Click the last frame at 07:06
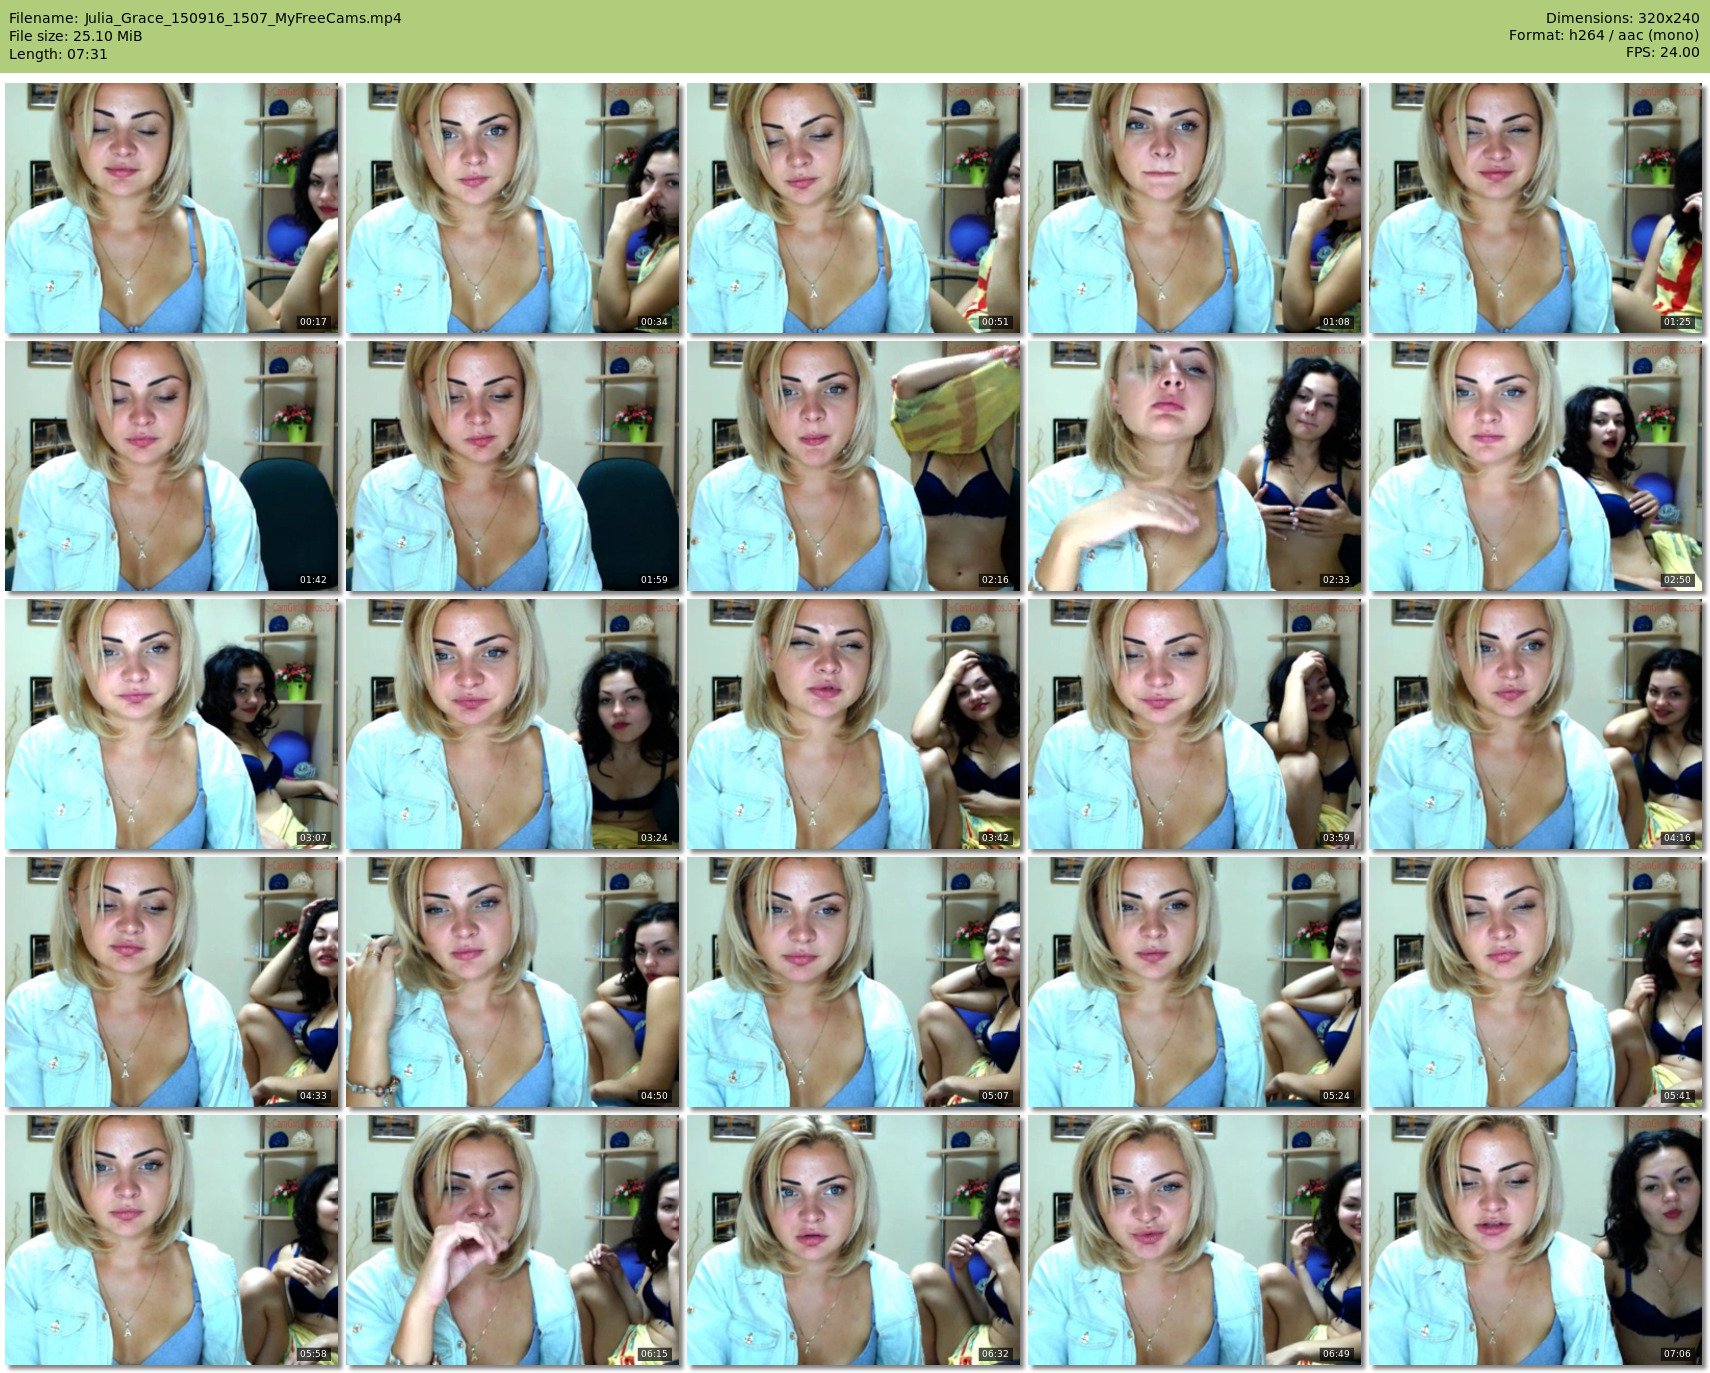 (1536, 1240)
